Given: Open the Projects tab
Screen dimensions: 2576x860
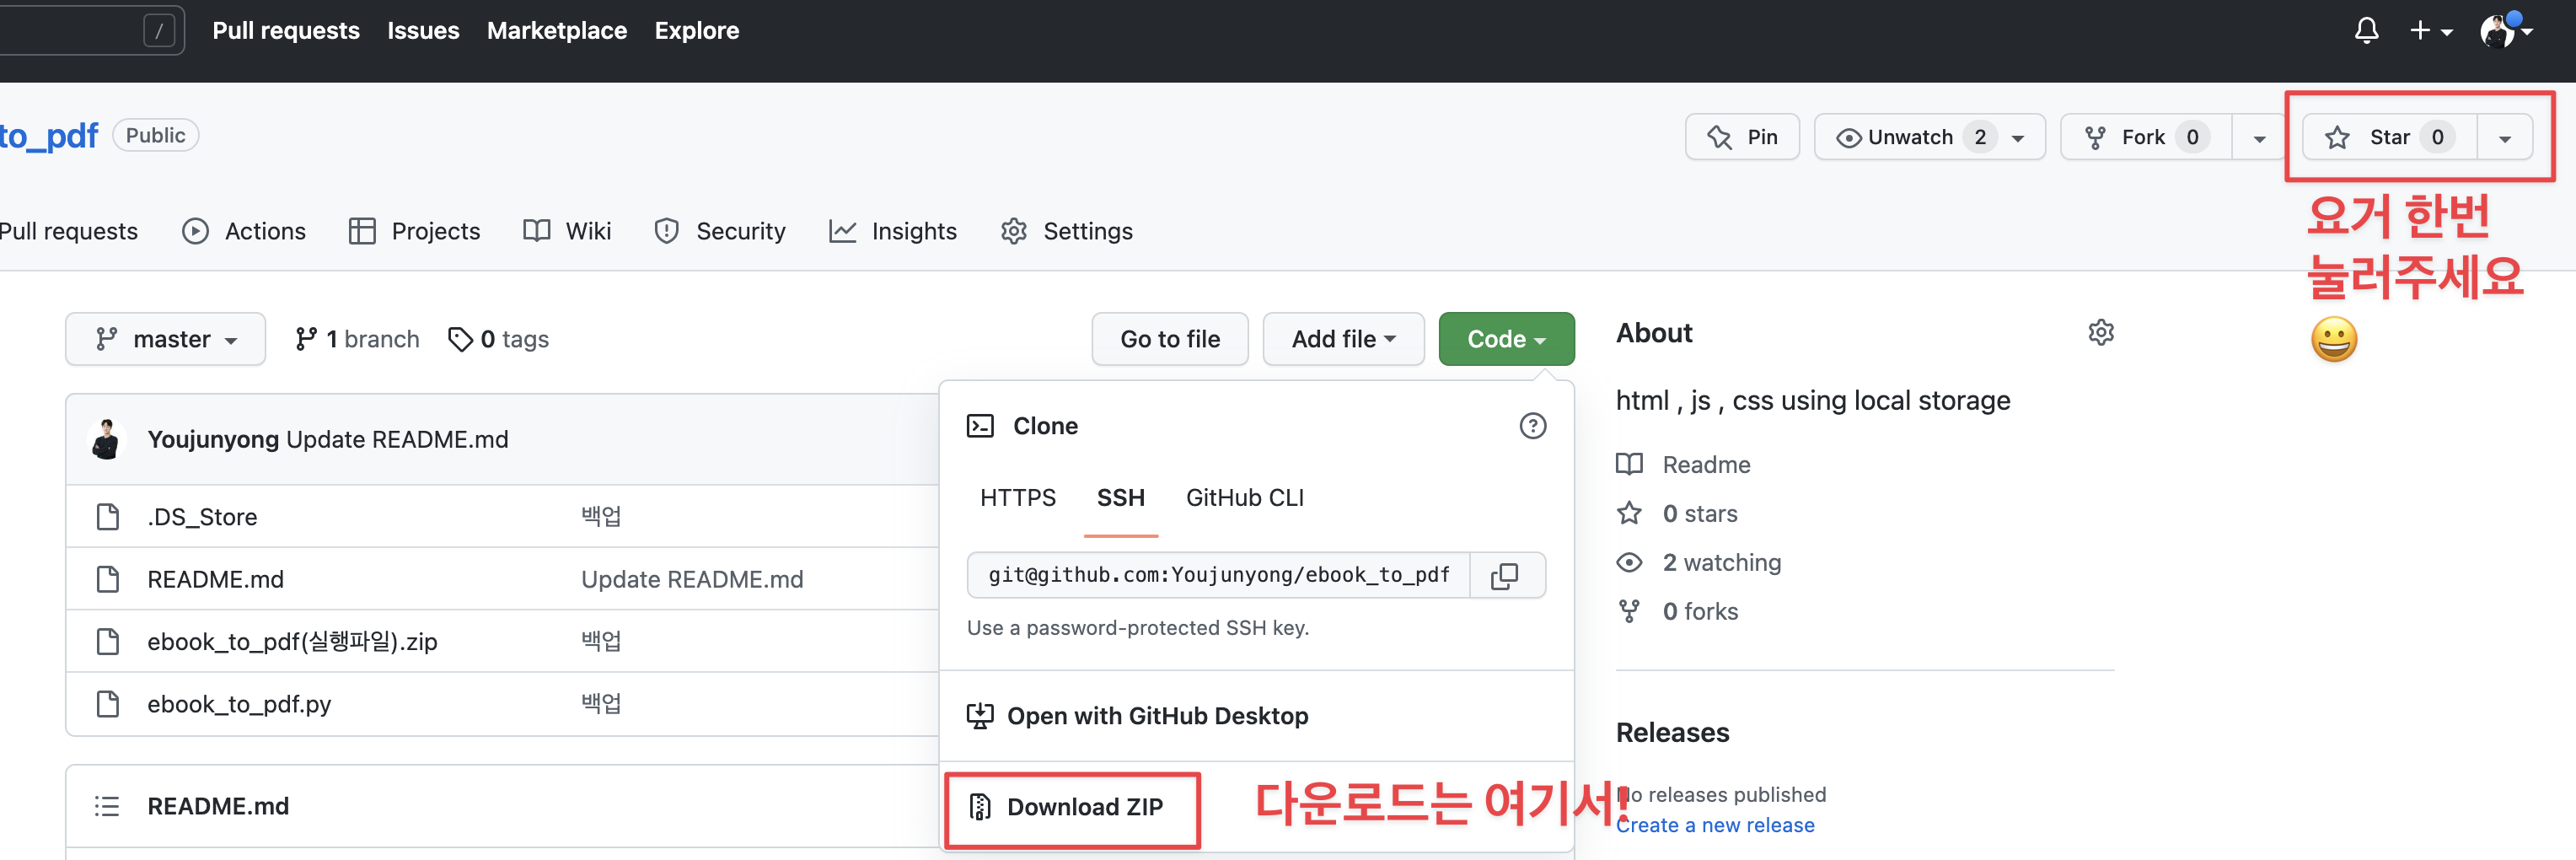Looking at the screenshot, I should 414,231.
